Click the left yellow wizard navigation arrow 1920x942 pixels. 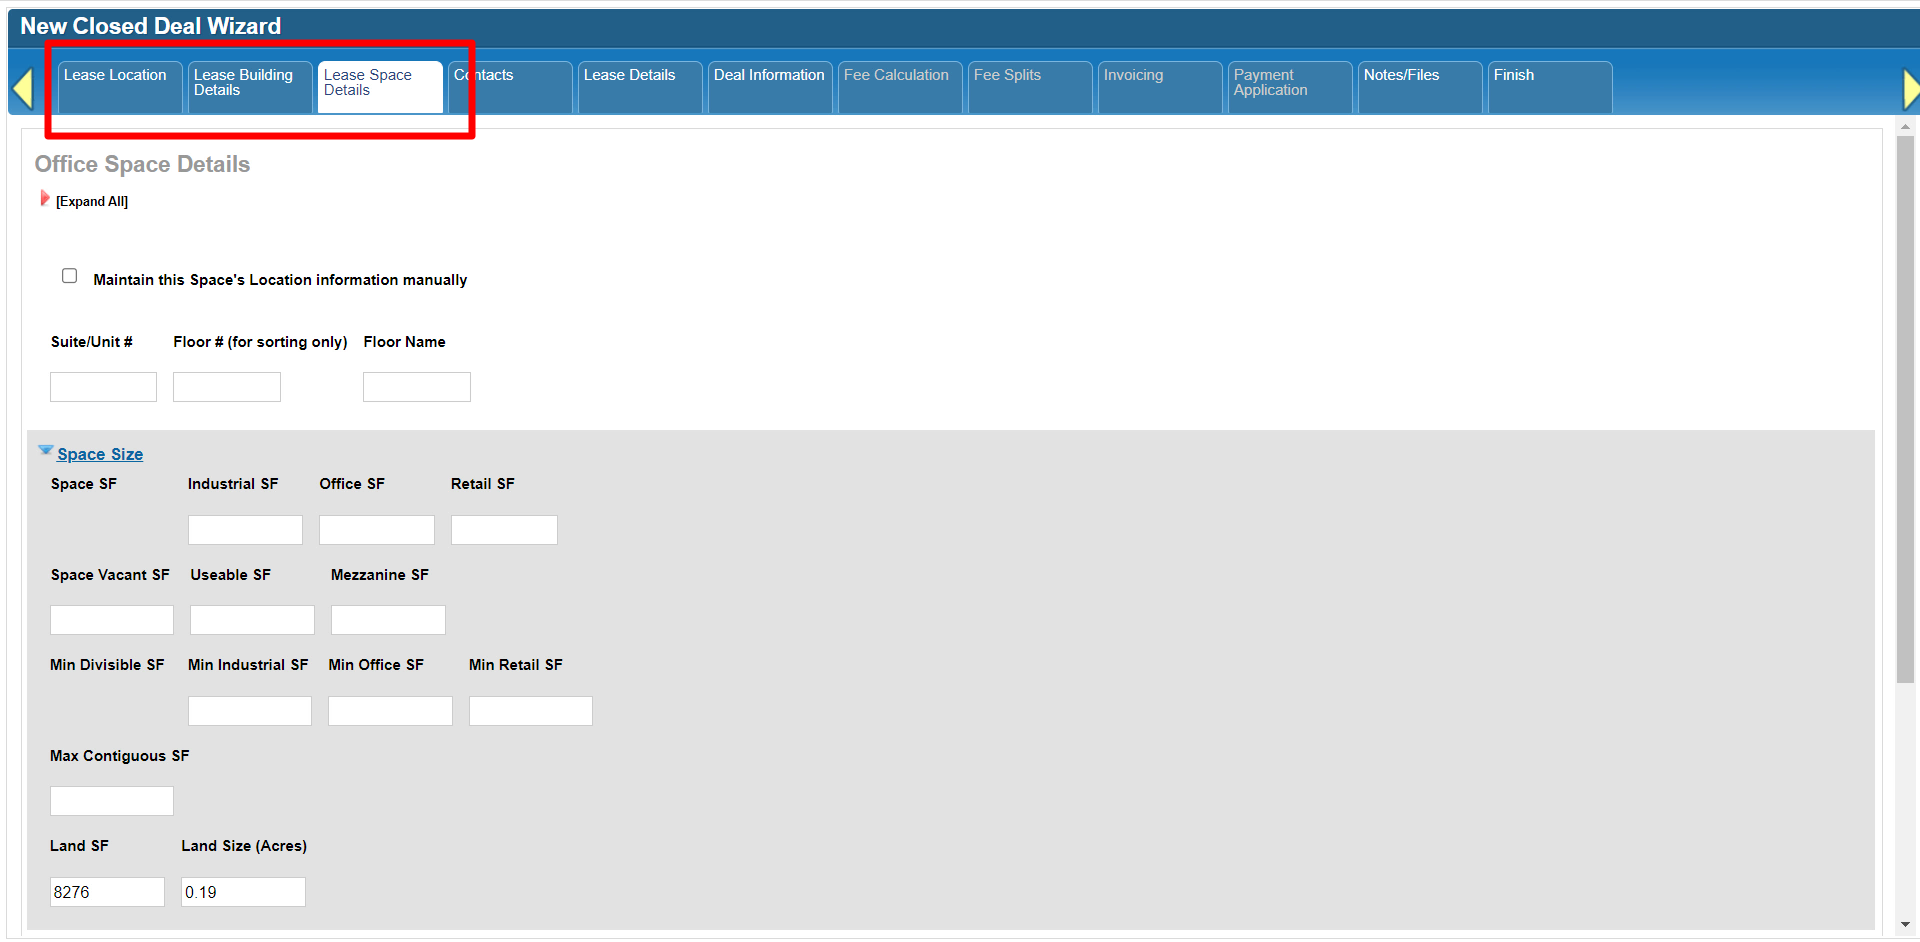click(23, 88)
